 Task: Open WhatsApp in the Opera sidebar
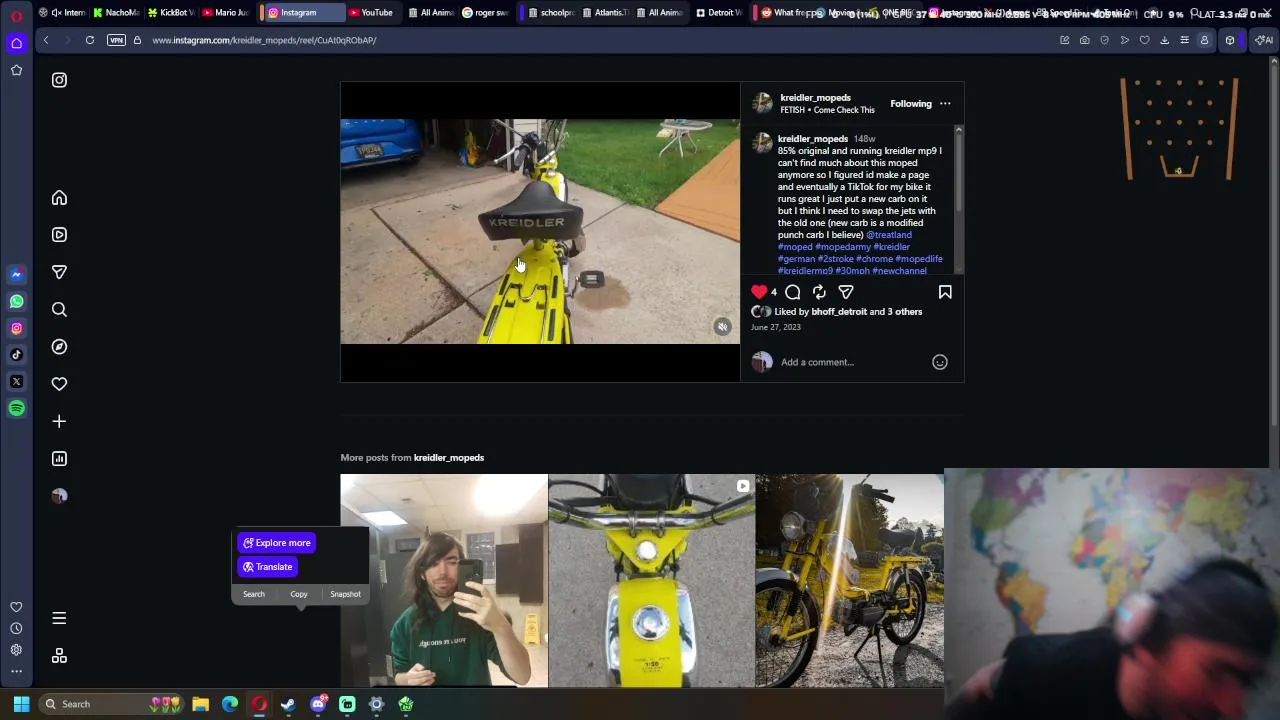tap(16, 301)
